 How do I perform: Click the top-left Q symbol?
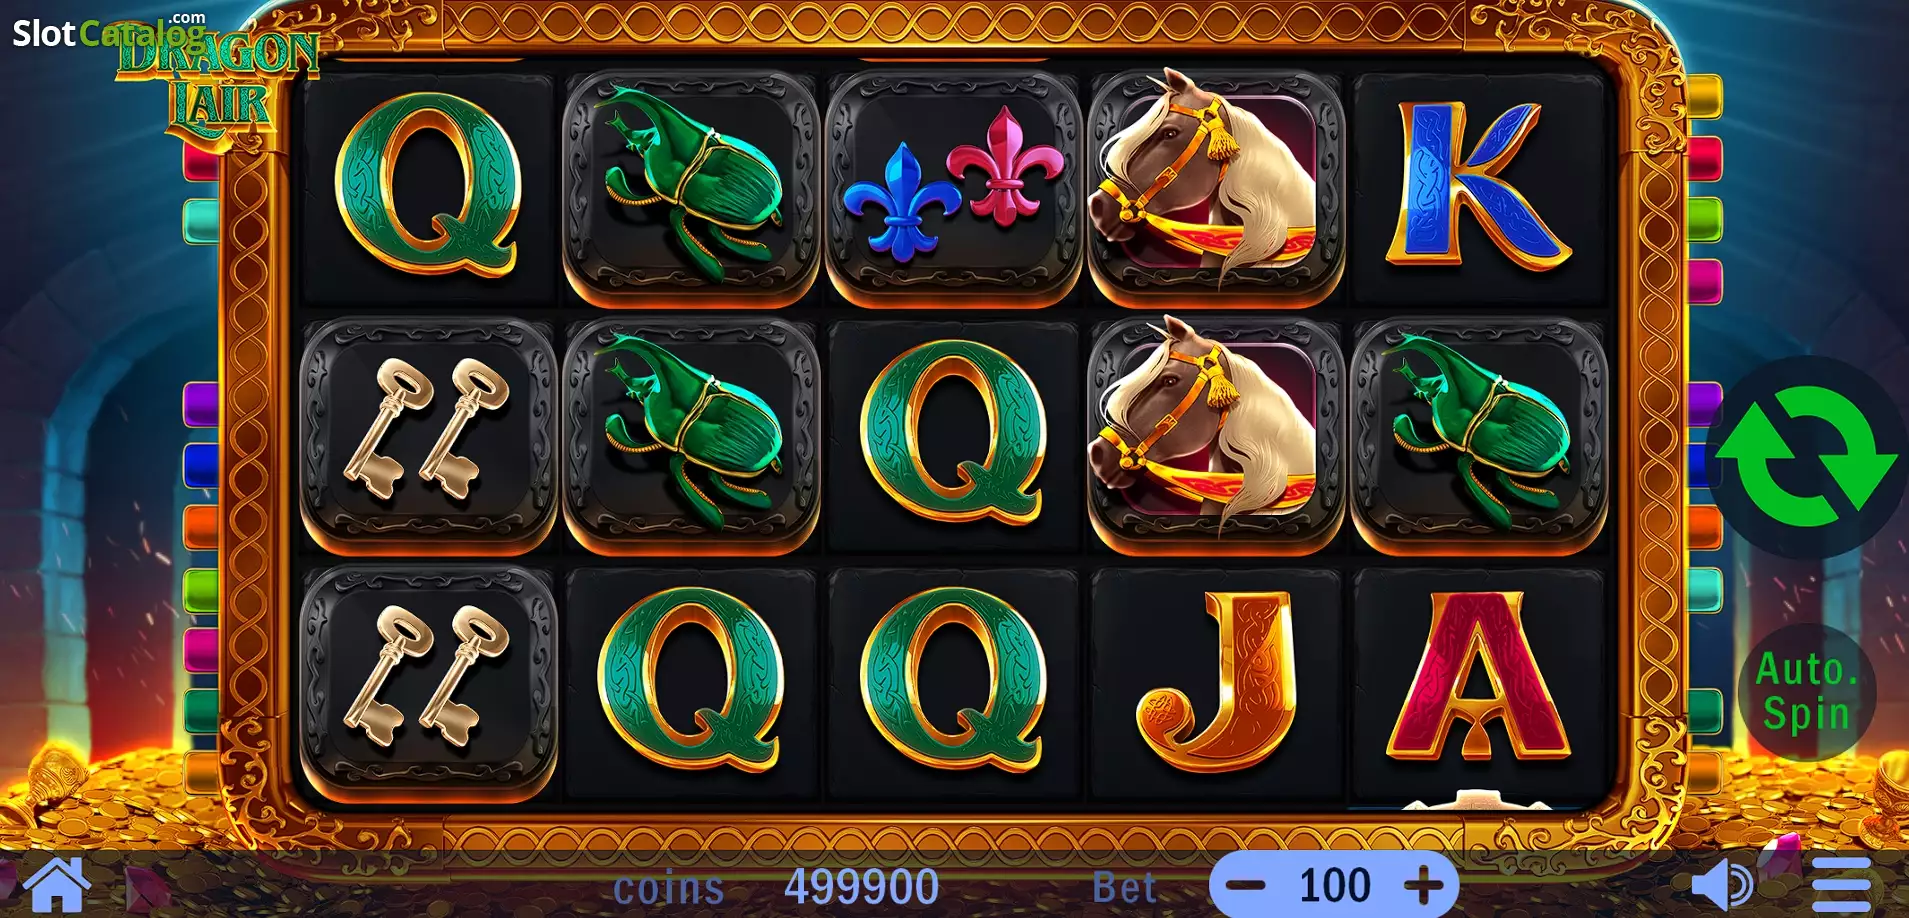[x=428, y=186]
